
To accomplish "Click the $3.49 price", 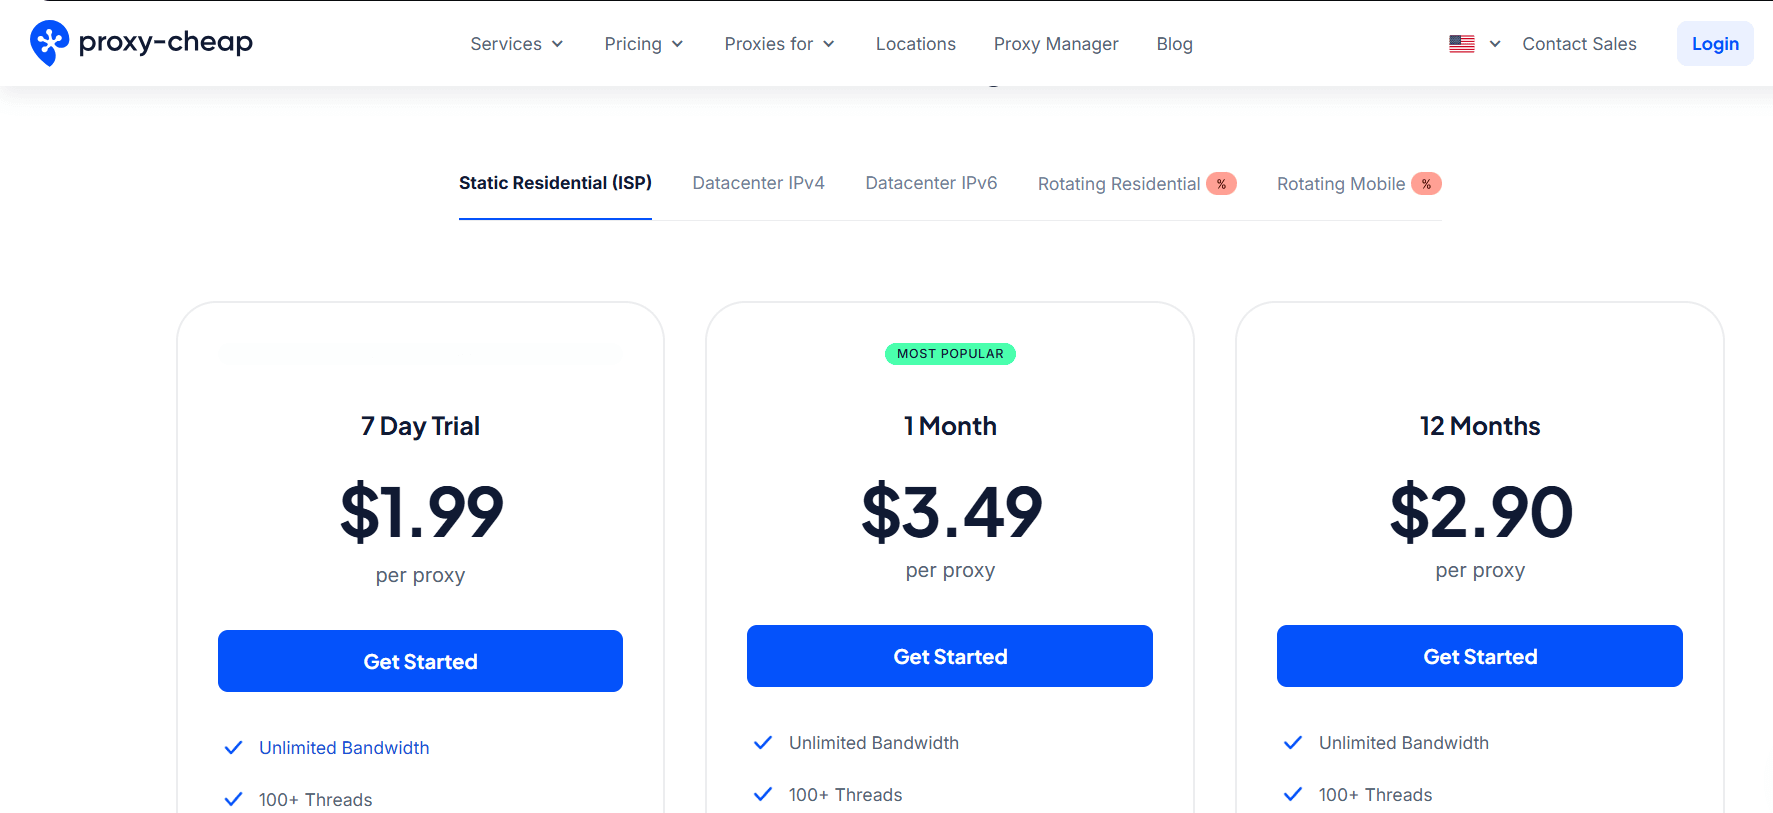I will coord(951,512).
